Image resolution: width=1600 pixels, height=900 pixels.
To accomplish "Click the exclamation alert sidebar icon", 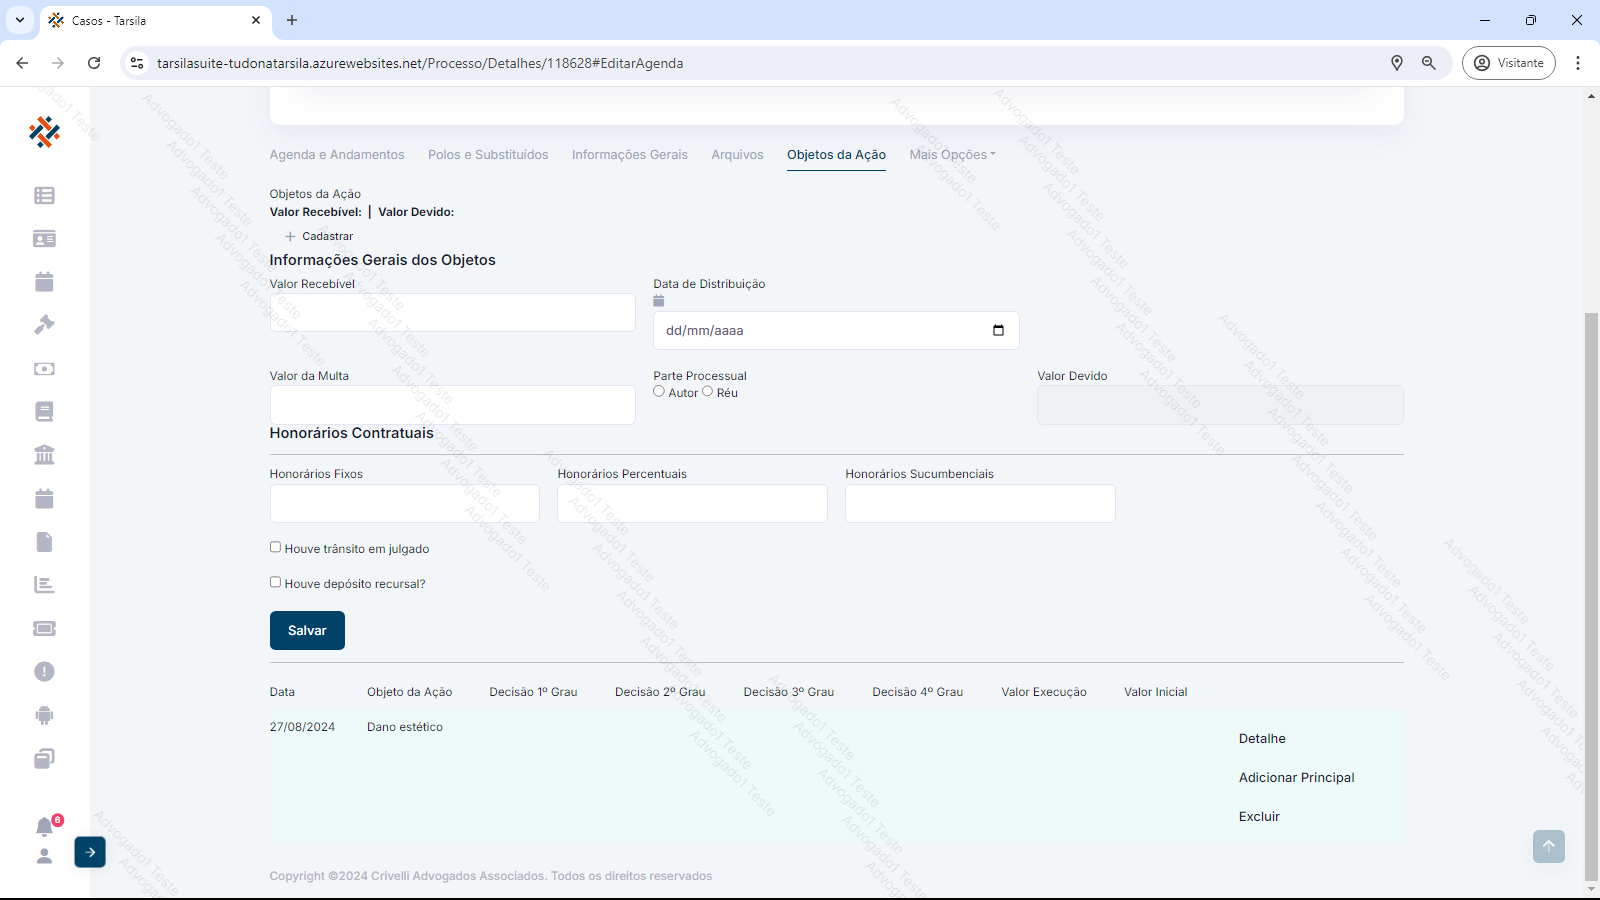I will [x=44, y=671].
